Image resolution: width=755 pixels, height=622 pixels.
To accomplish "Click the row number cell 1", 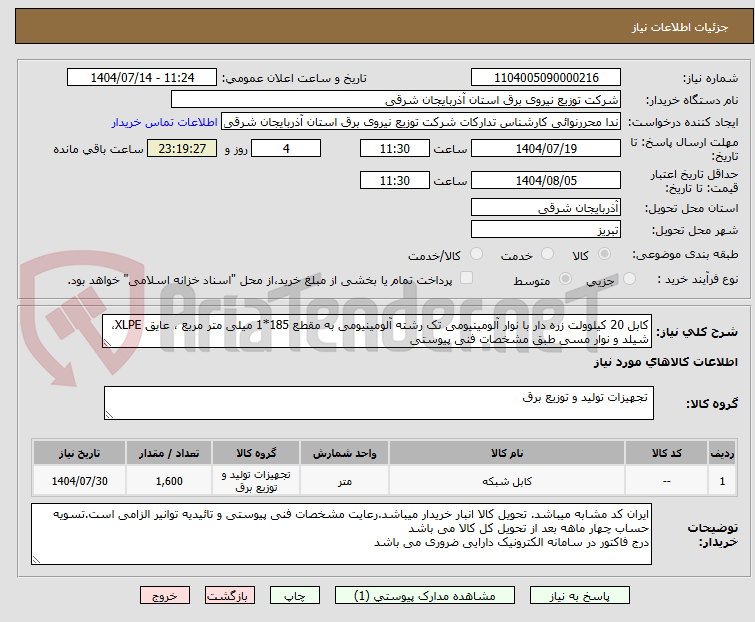I will 722,481.
